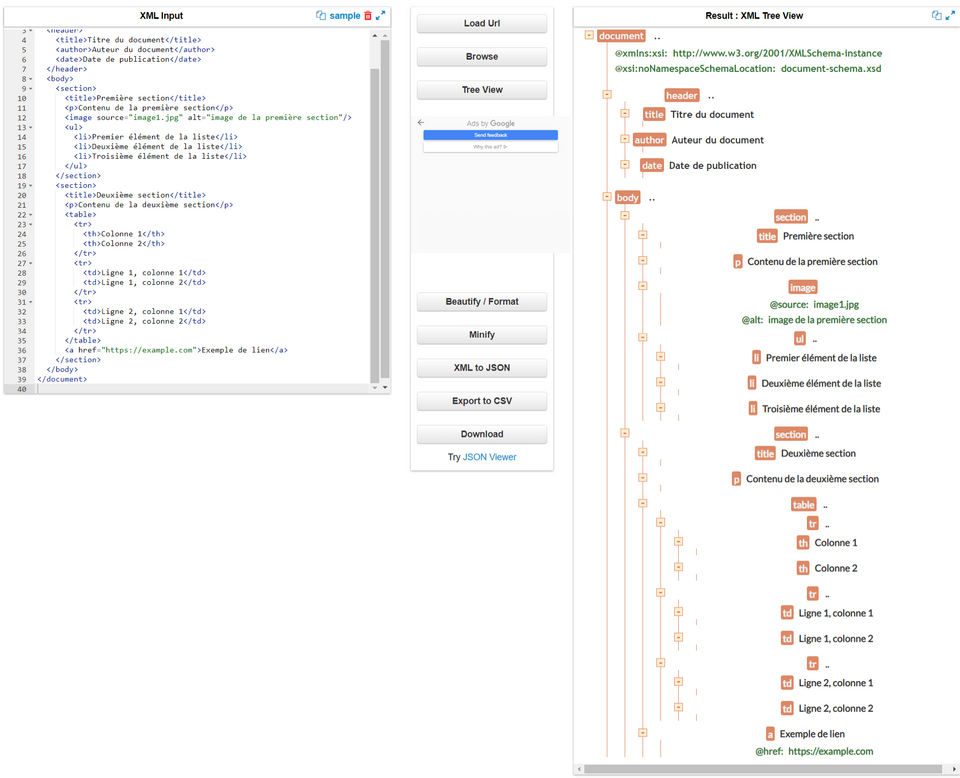Collapse the author node toggle

[x=624, y=139]
